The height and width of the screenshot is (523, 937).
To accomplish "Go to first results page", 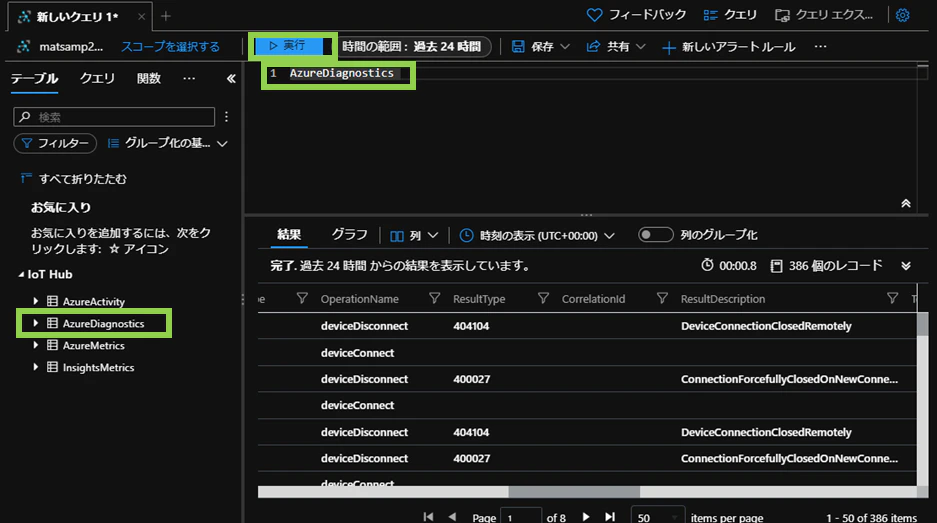I will click(428, 516).
